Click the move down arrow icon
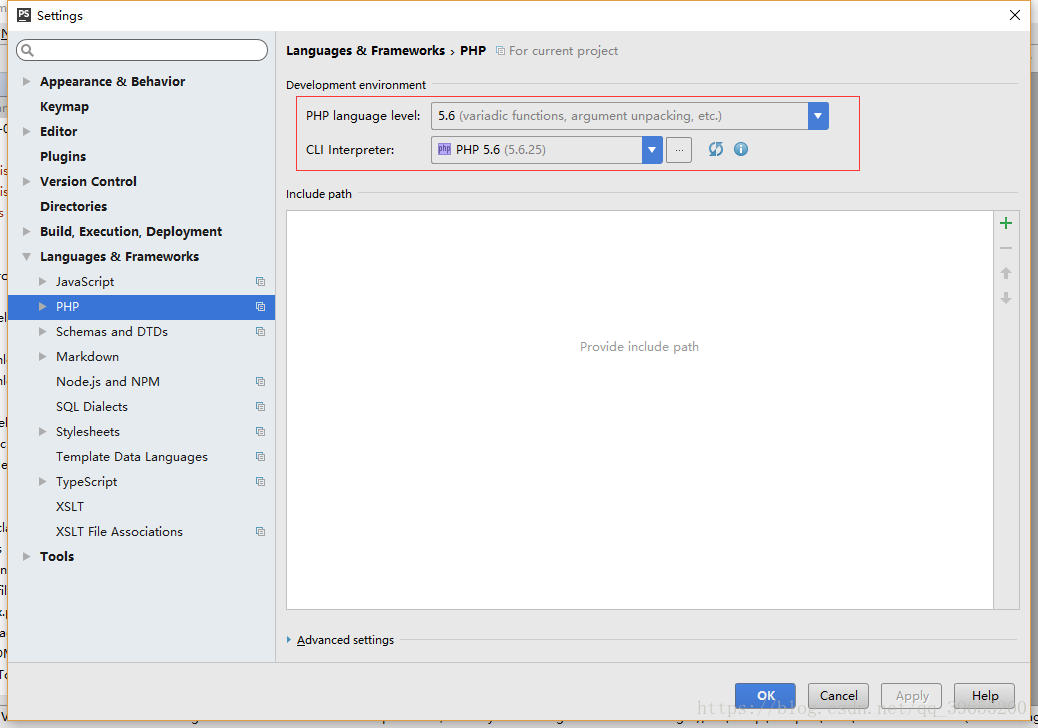Screen dimensions: 1038x728 [1006, 298]
